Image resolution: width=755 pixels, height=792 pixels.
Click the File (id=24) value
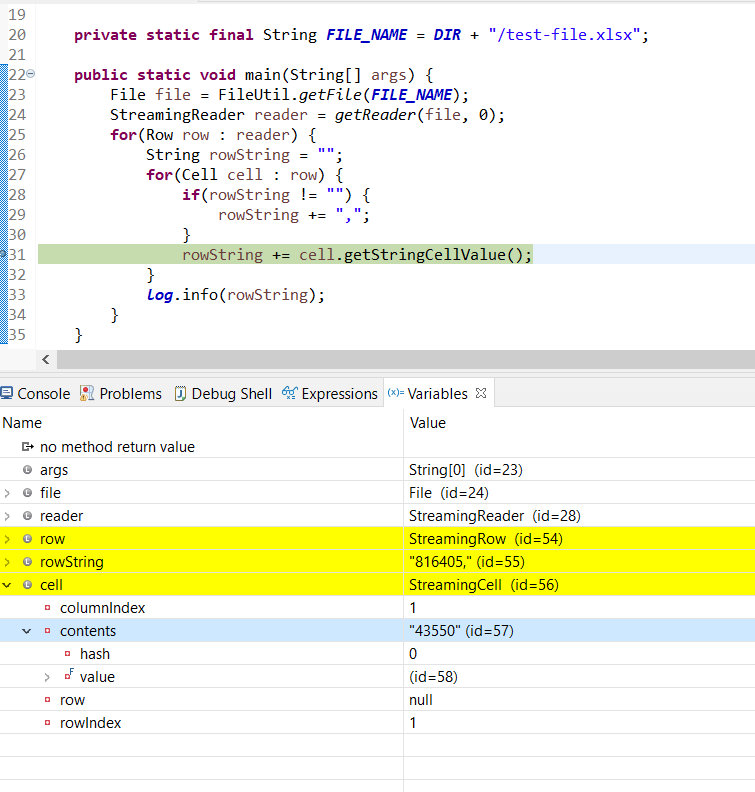click(448, 492)
